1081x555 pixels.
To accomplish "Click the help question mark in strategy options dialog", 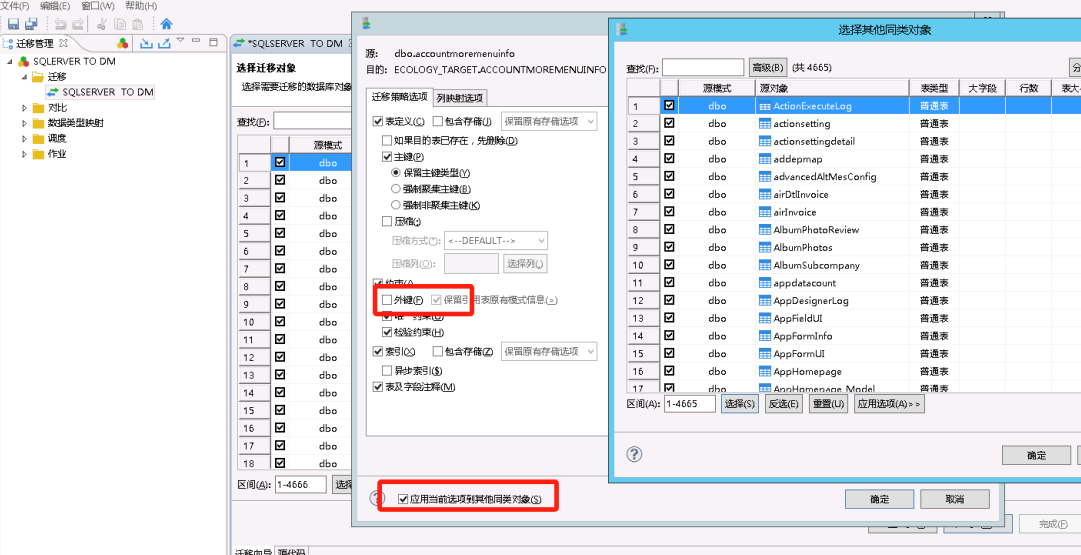I will (x=377, y=498).
